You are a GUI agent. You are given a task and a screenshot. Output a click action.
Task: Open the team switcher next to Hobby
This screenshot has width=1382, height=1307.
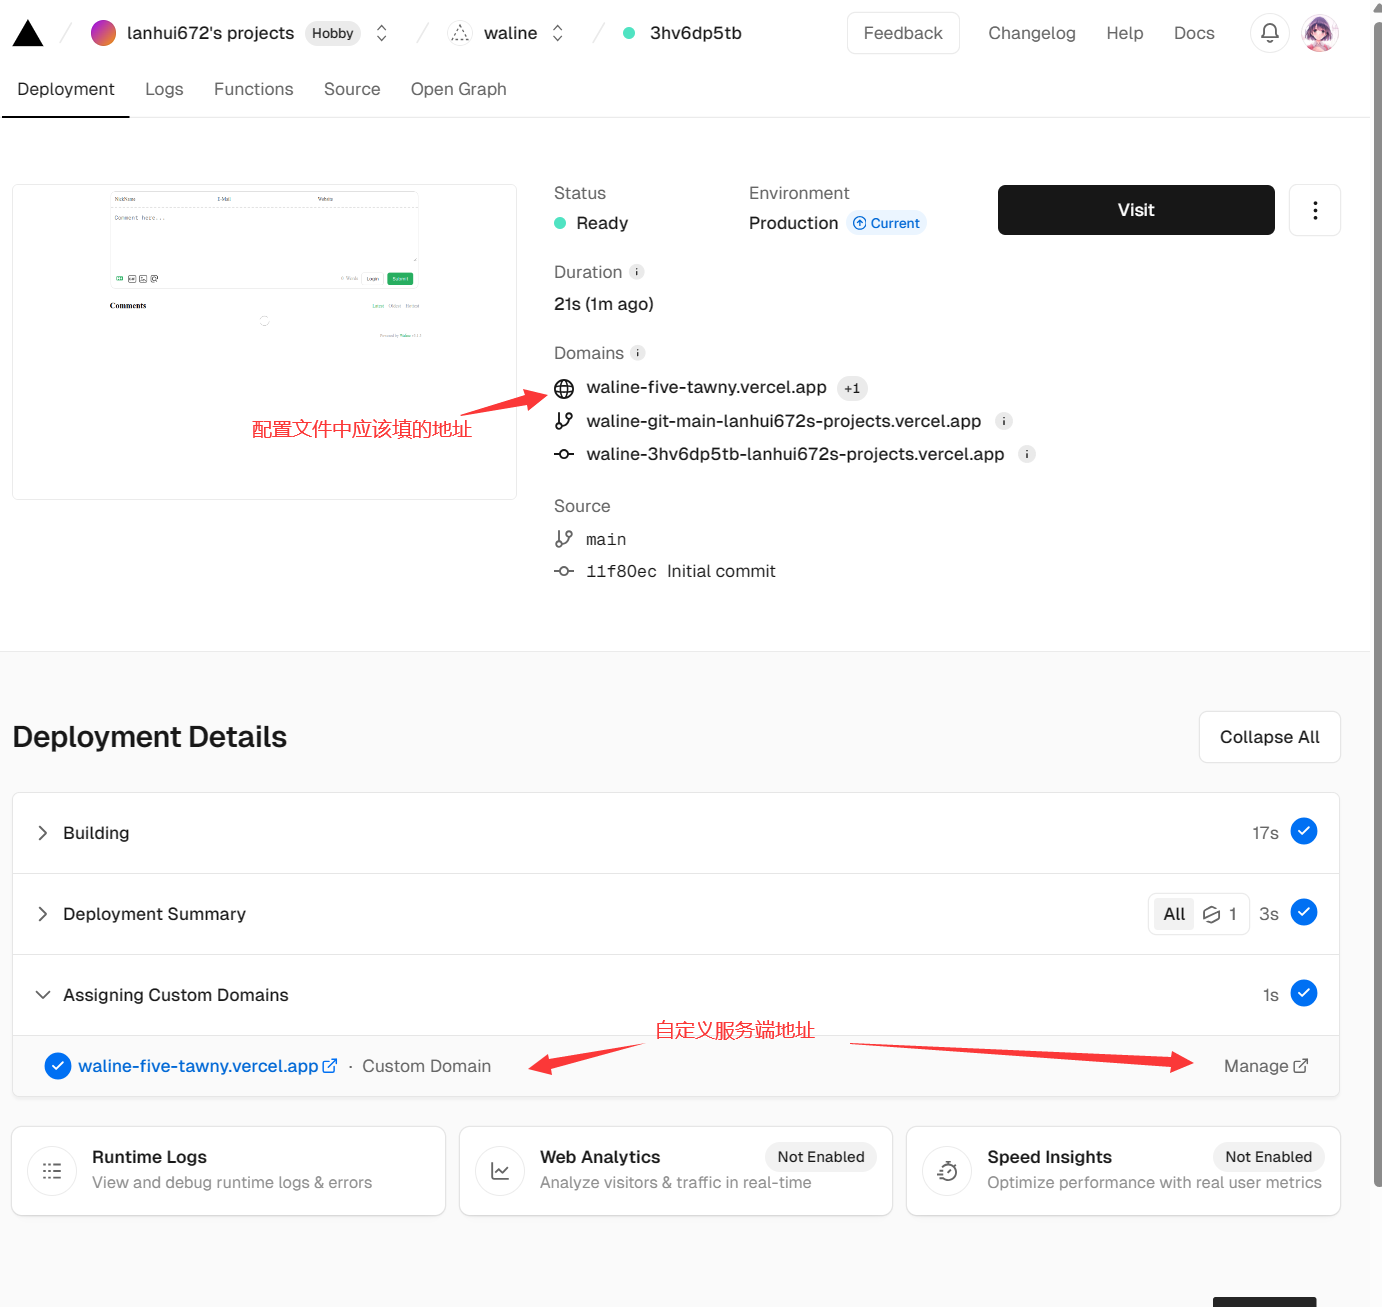[x=381, y=33]
